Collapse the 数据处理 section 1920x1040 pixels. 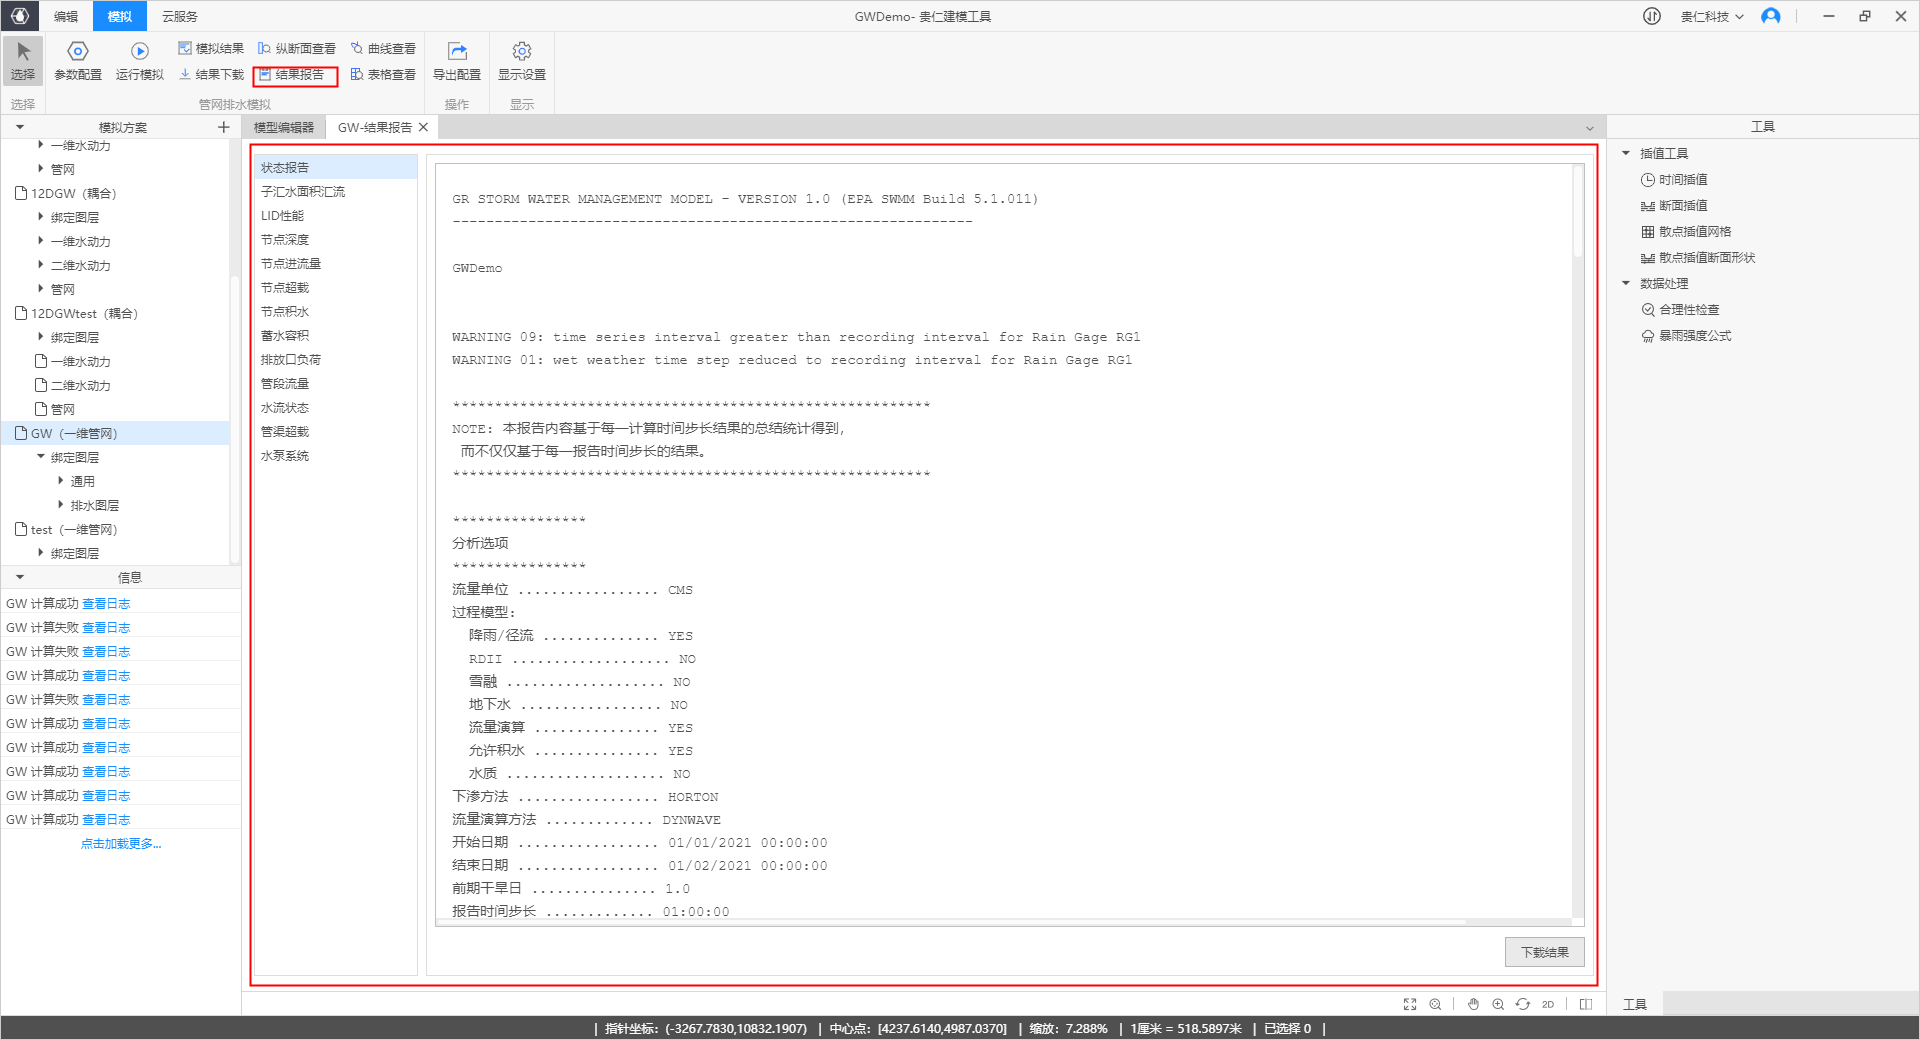[x=1626, y=283]
